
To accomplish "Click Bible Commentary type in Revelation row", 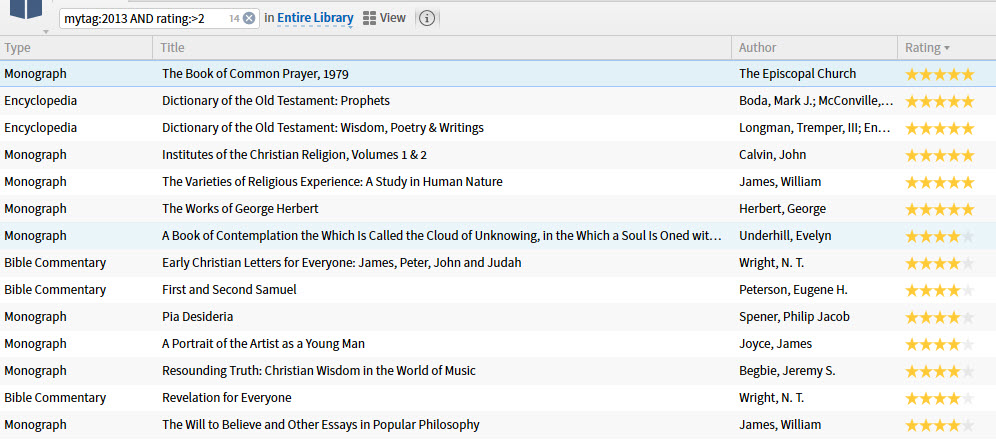I will click(x=55, y=398).
